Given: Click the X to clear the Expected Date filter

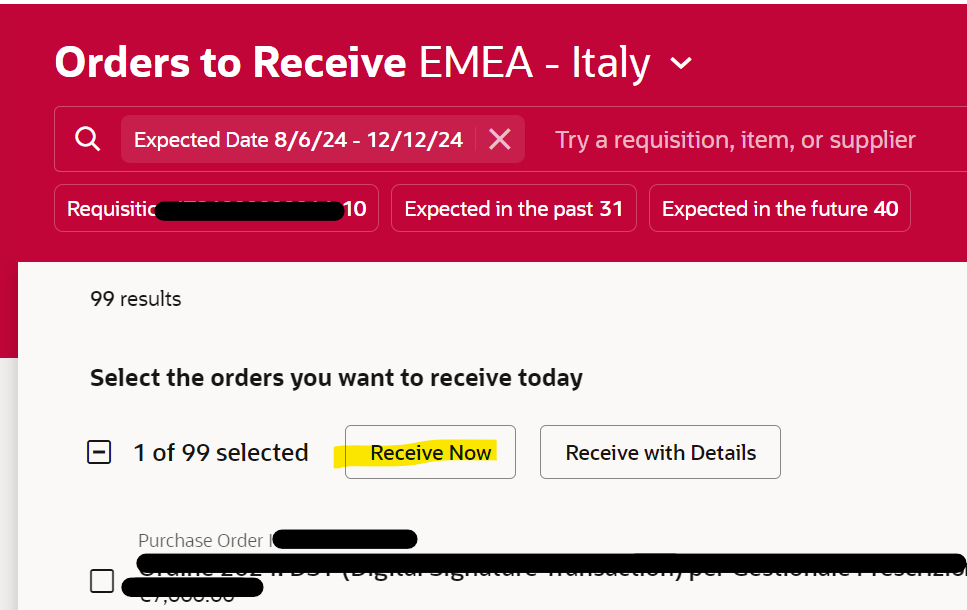Looking at the screenshot, I should pyautogui.click(x=499, y=139).
